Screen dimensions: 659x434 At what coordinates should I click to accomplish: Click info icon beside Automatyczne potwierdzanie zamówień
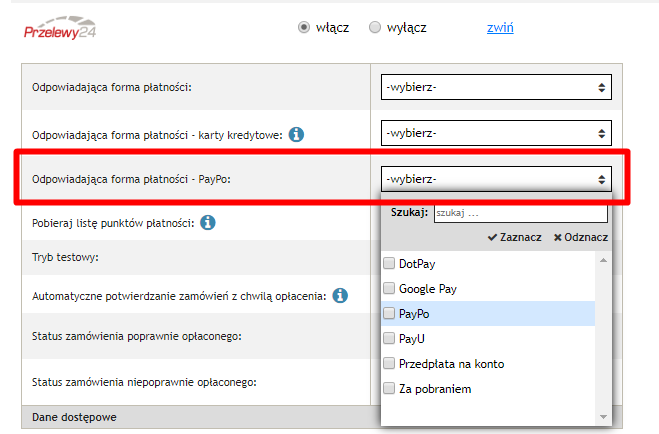(x=340, y=296)
